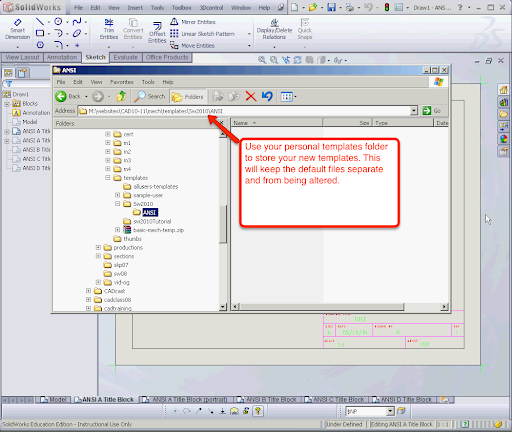Click the Print icon in top toolbar
This screenshot has height=432, width=512.
click(350, 7)
